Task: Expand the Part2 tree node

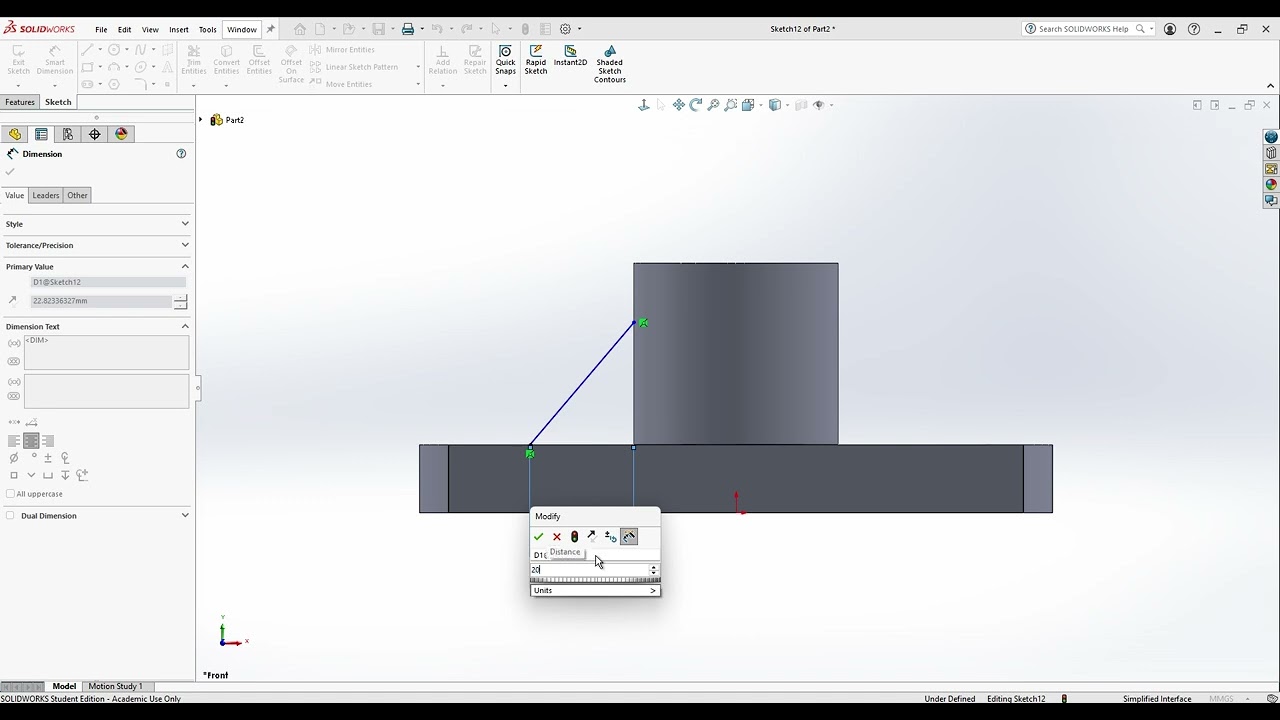Action: (x=201, y=120)
